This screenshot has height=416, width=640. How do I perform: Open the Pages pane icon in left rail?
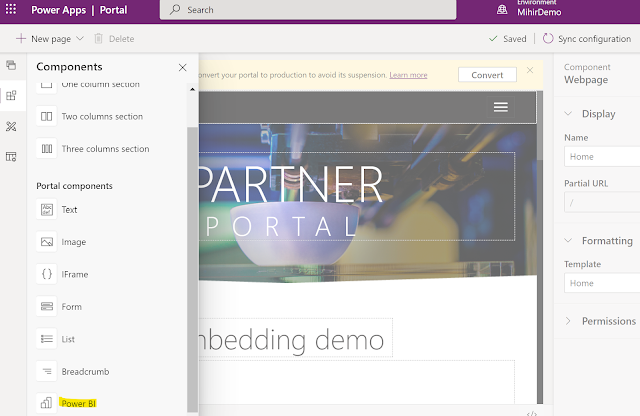pyautogui.click(x=11, y=65)
